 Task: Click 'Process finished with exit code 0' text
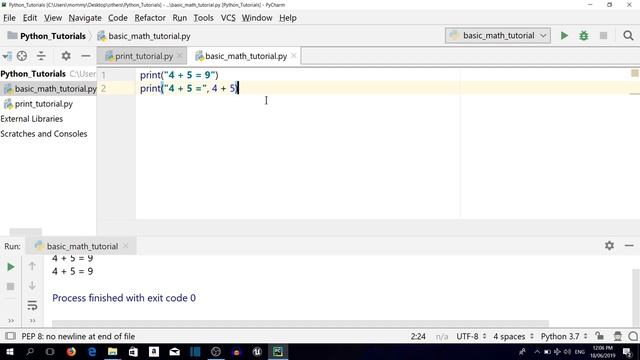124,298
